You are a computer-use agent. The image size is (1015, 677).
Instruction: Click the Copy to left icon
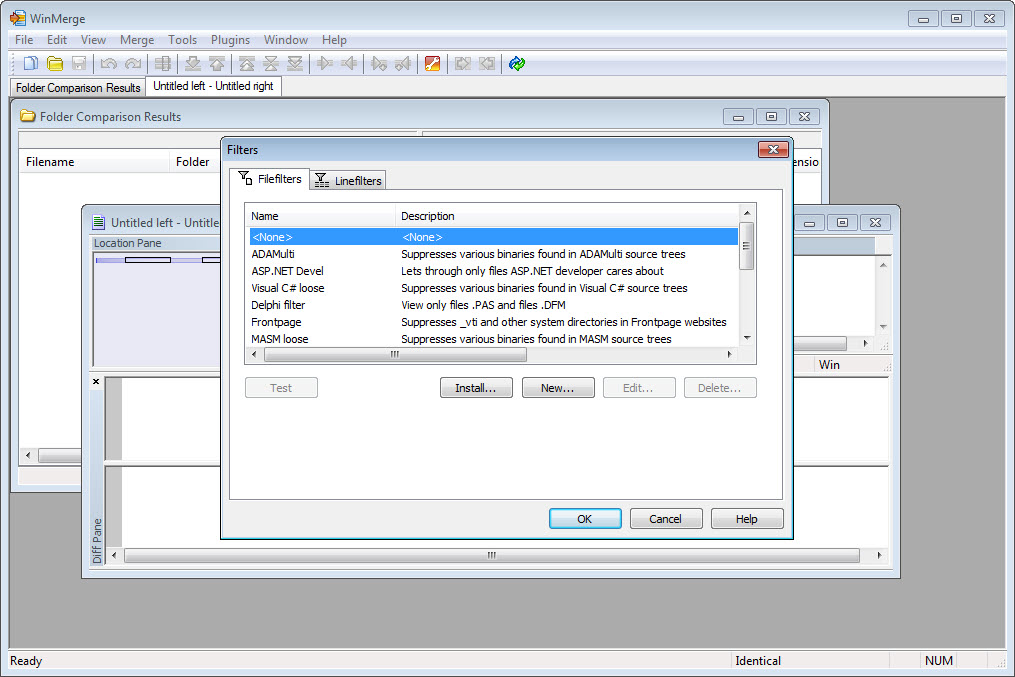pos(350,63)
